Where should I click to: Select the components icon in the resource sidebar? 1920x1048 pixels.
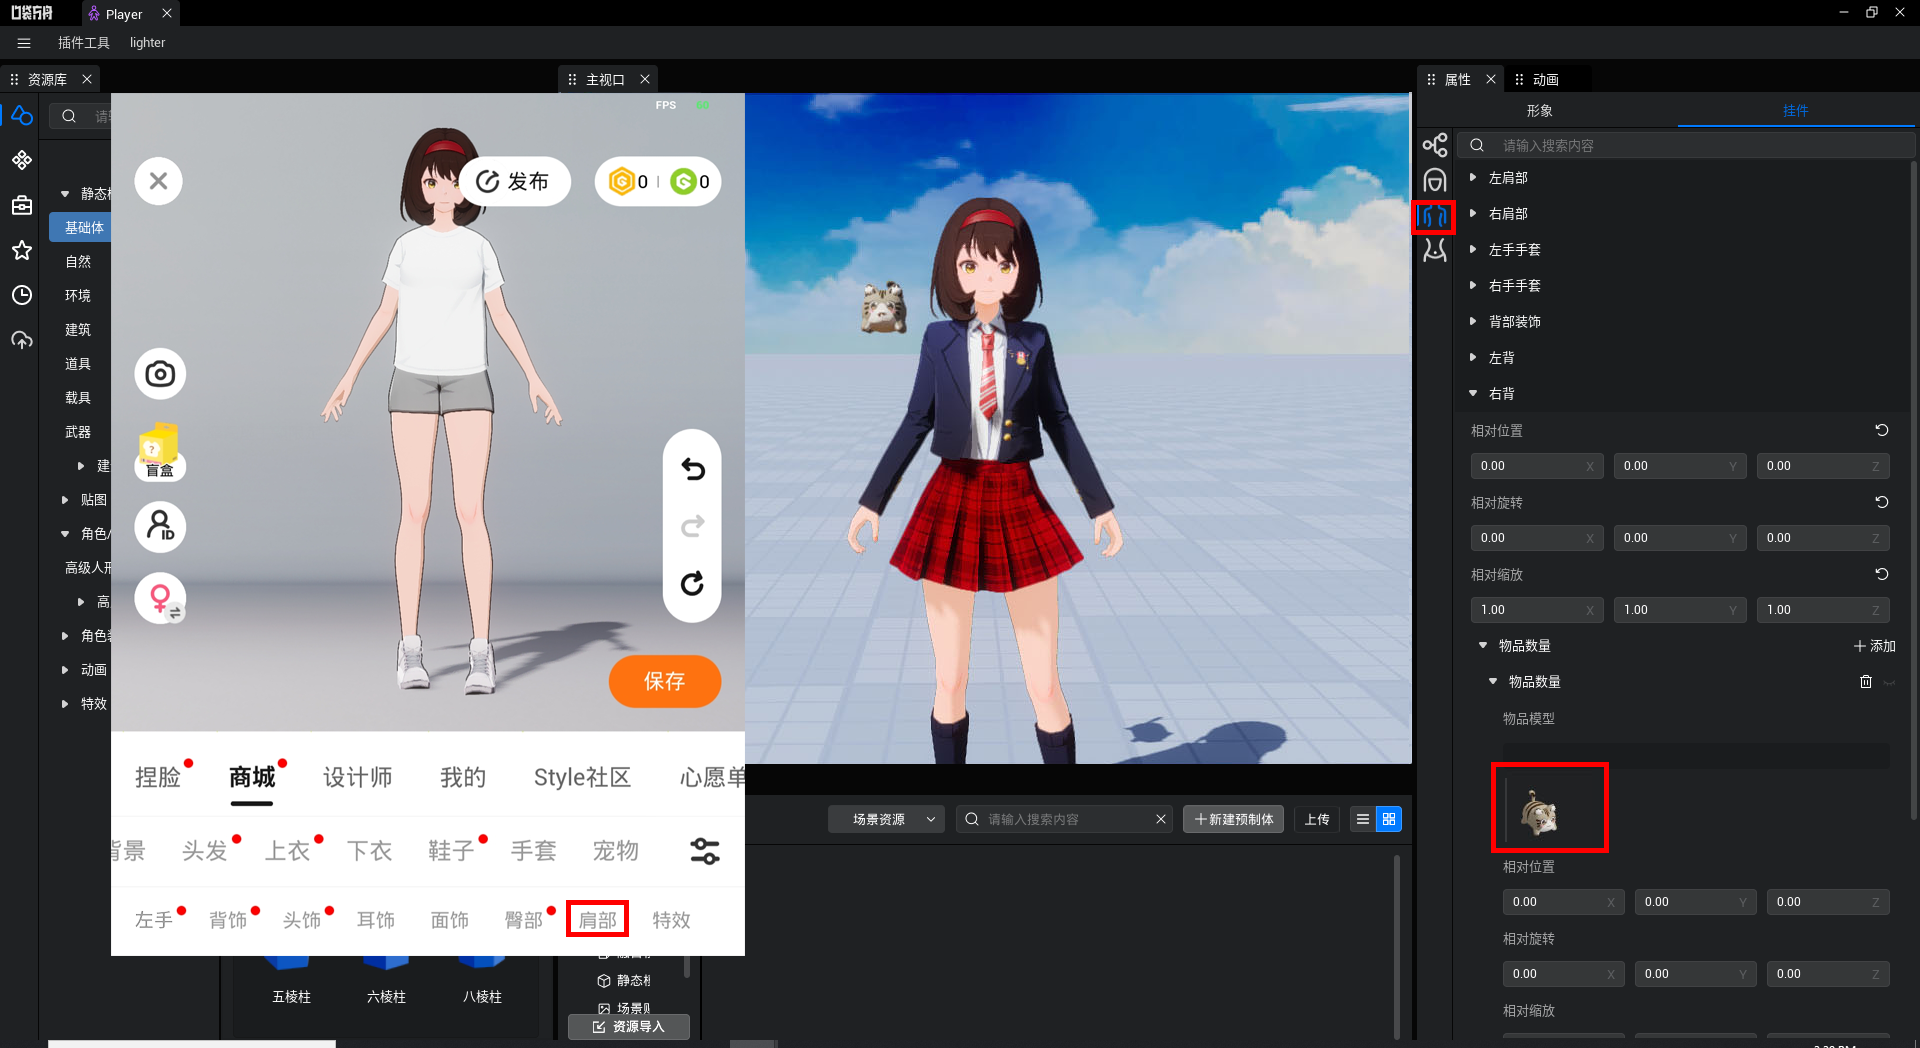click(22, 160)
